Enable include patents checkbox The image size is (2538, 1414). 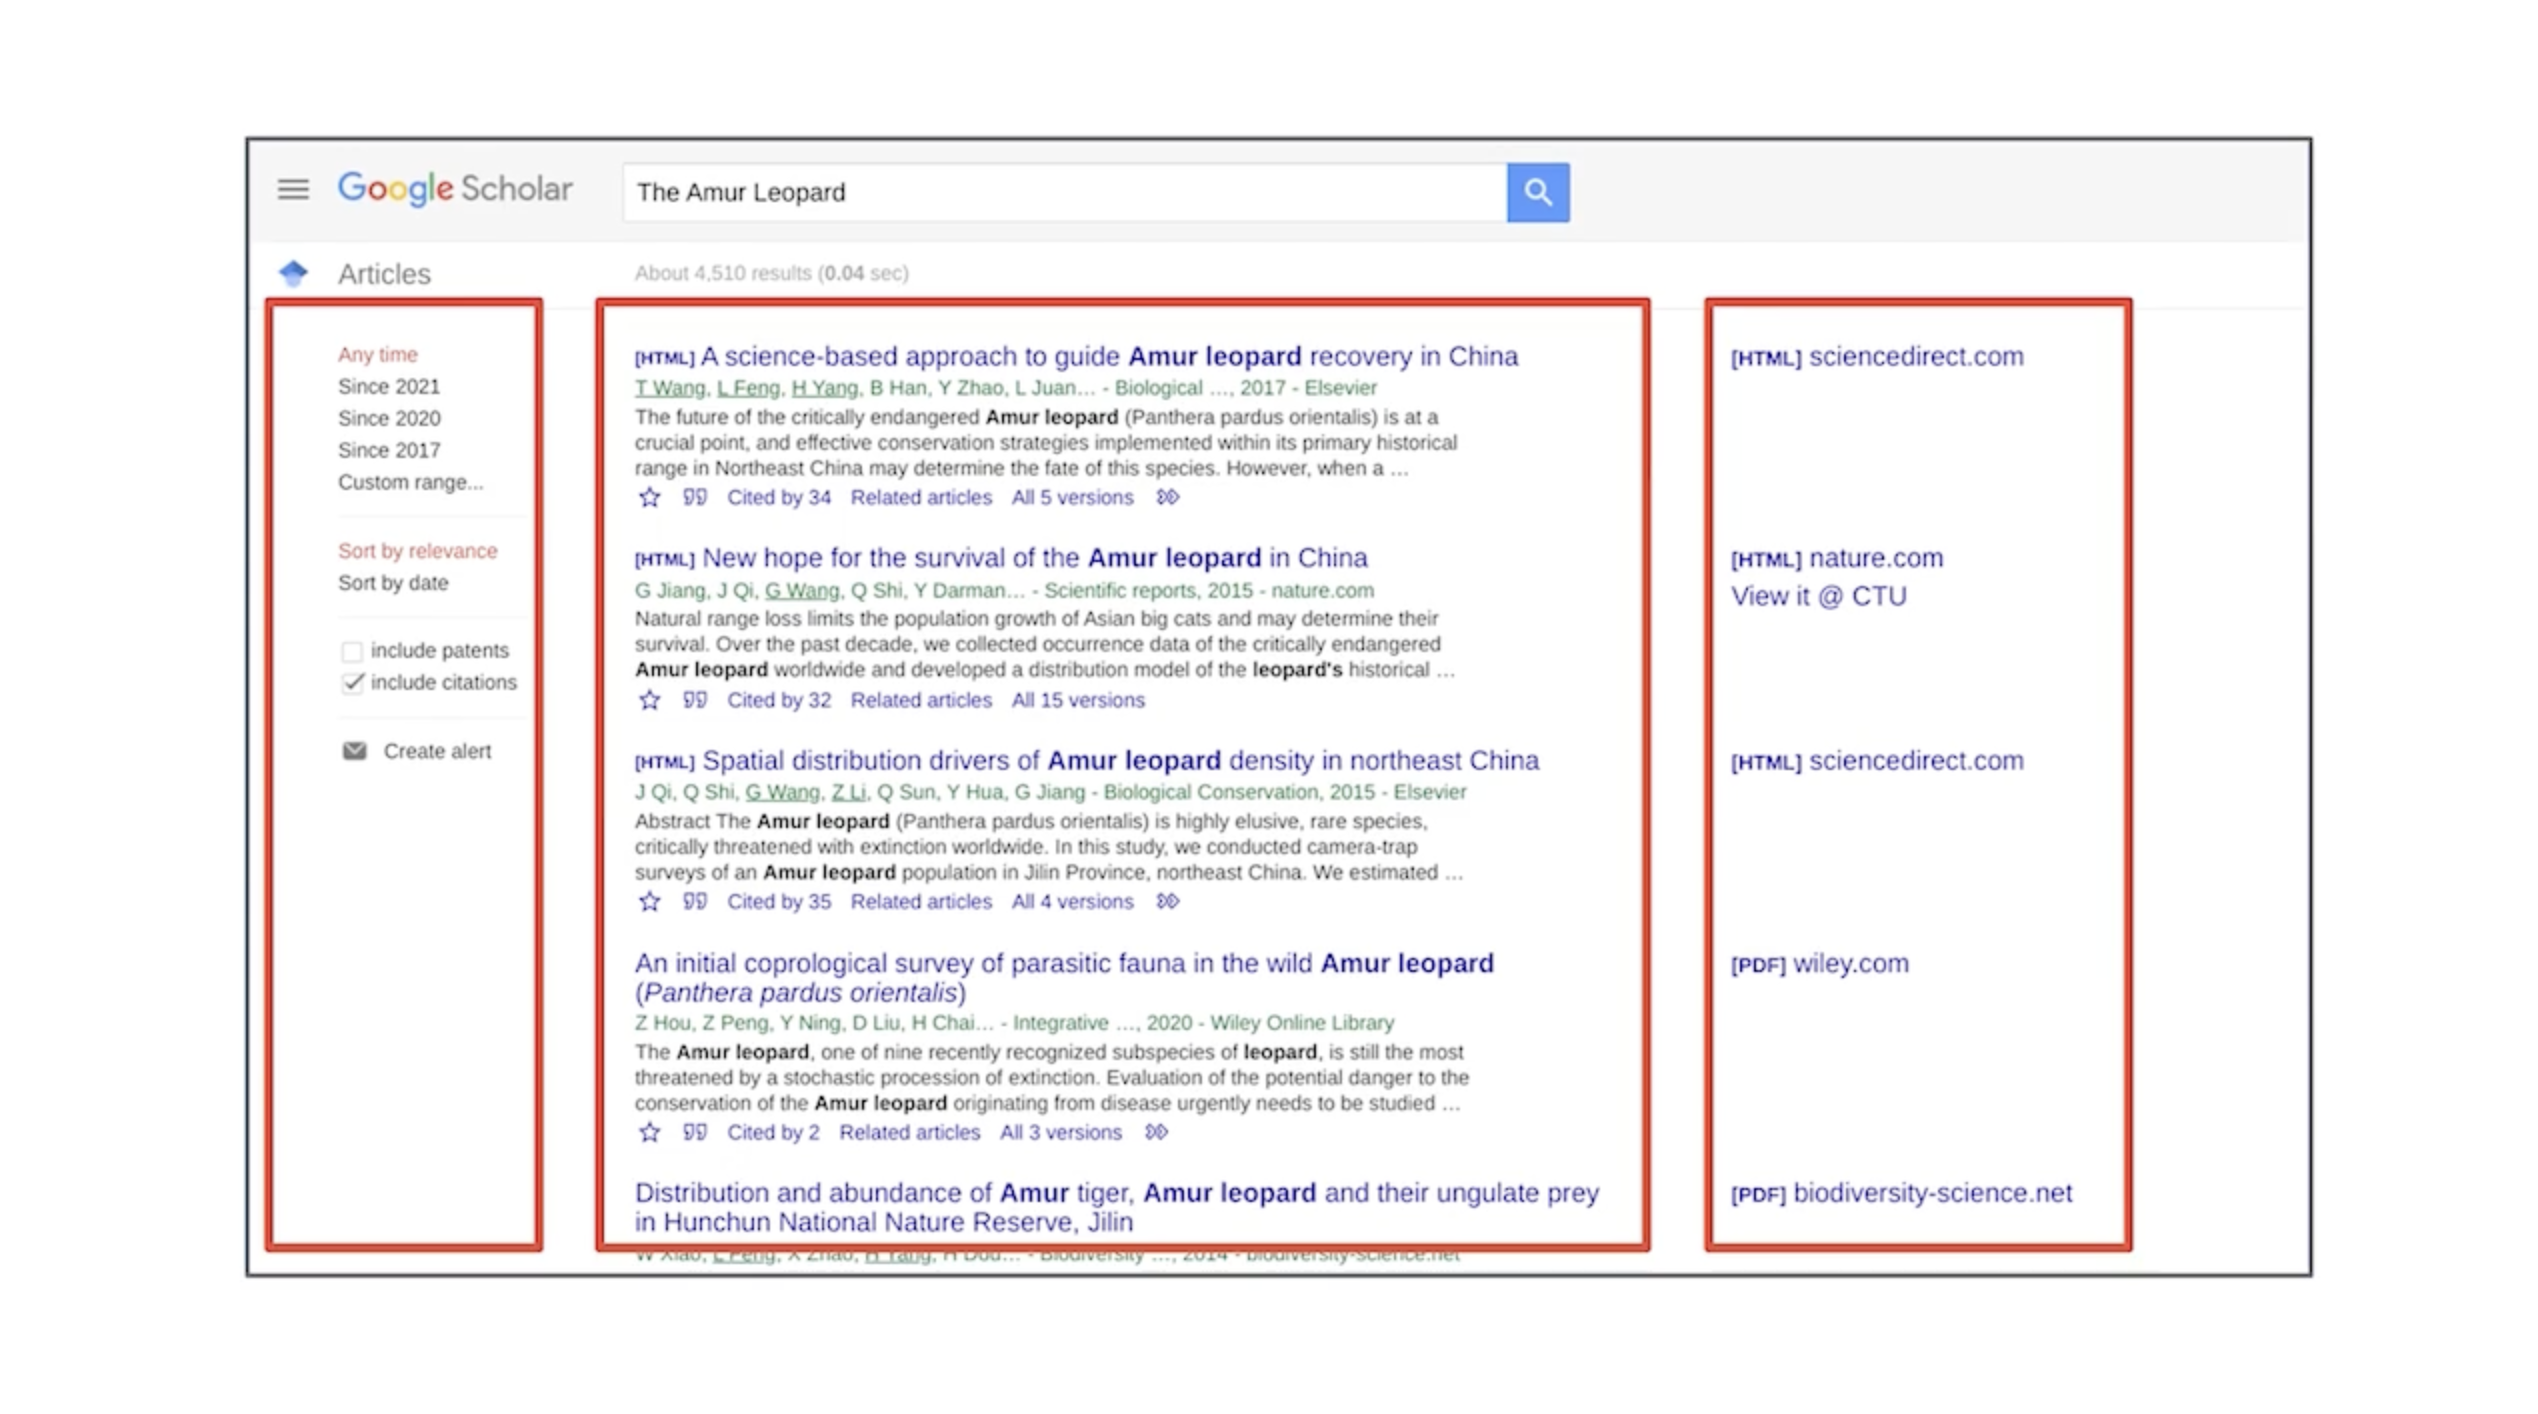[x=351, y=652]
